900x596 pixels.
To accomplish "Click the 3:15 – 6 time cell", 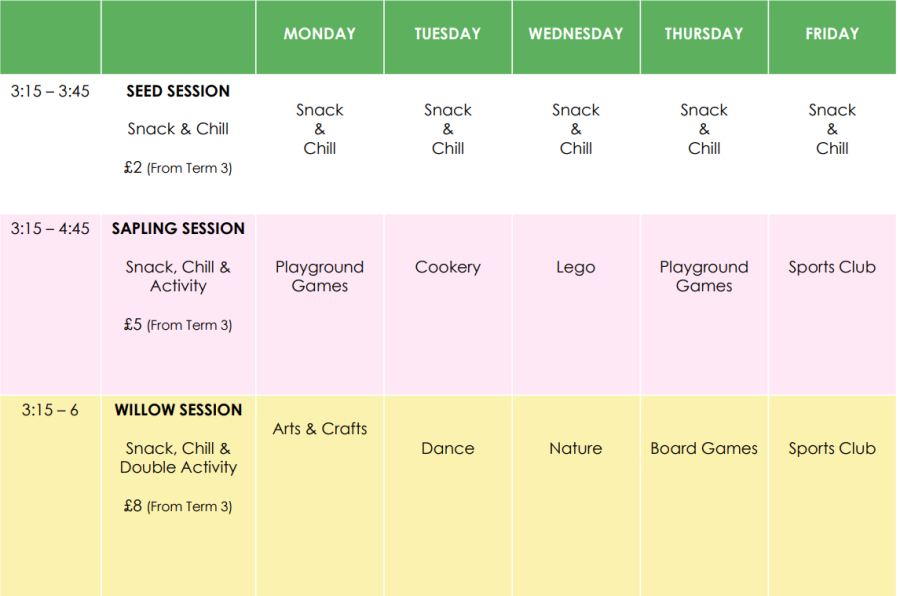I will click(50, 410).
